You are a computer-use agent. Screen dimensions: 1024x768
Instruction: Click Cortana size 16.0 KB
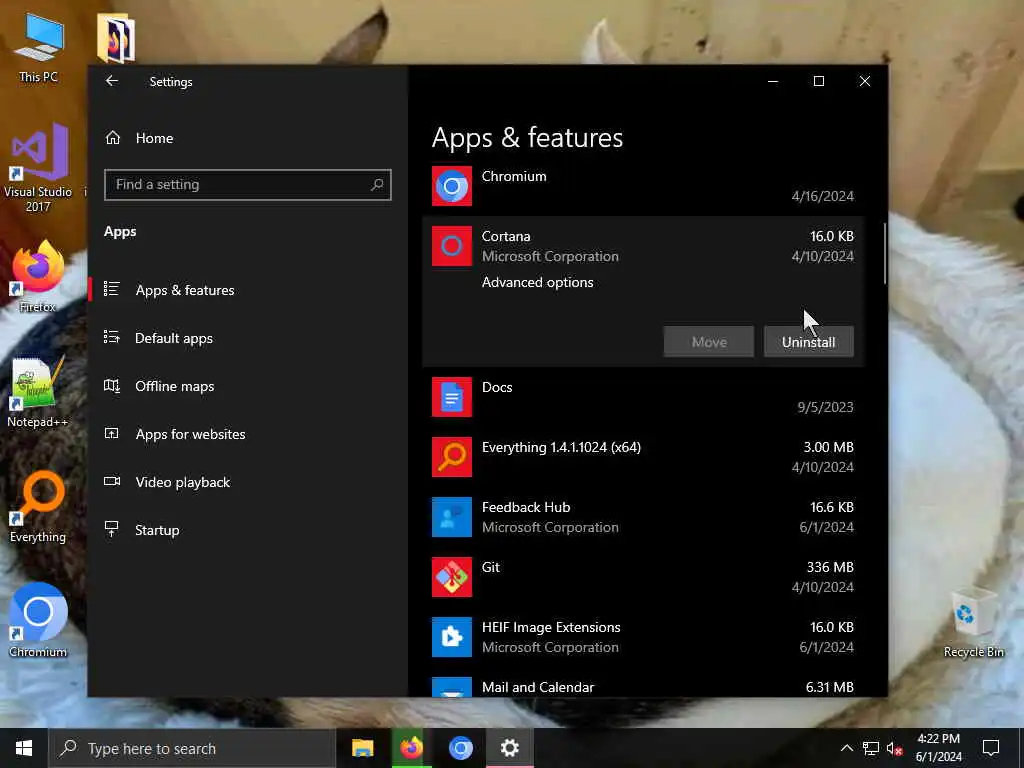(x=831, y=236)
